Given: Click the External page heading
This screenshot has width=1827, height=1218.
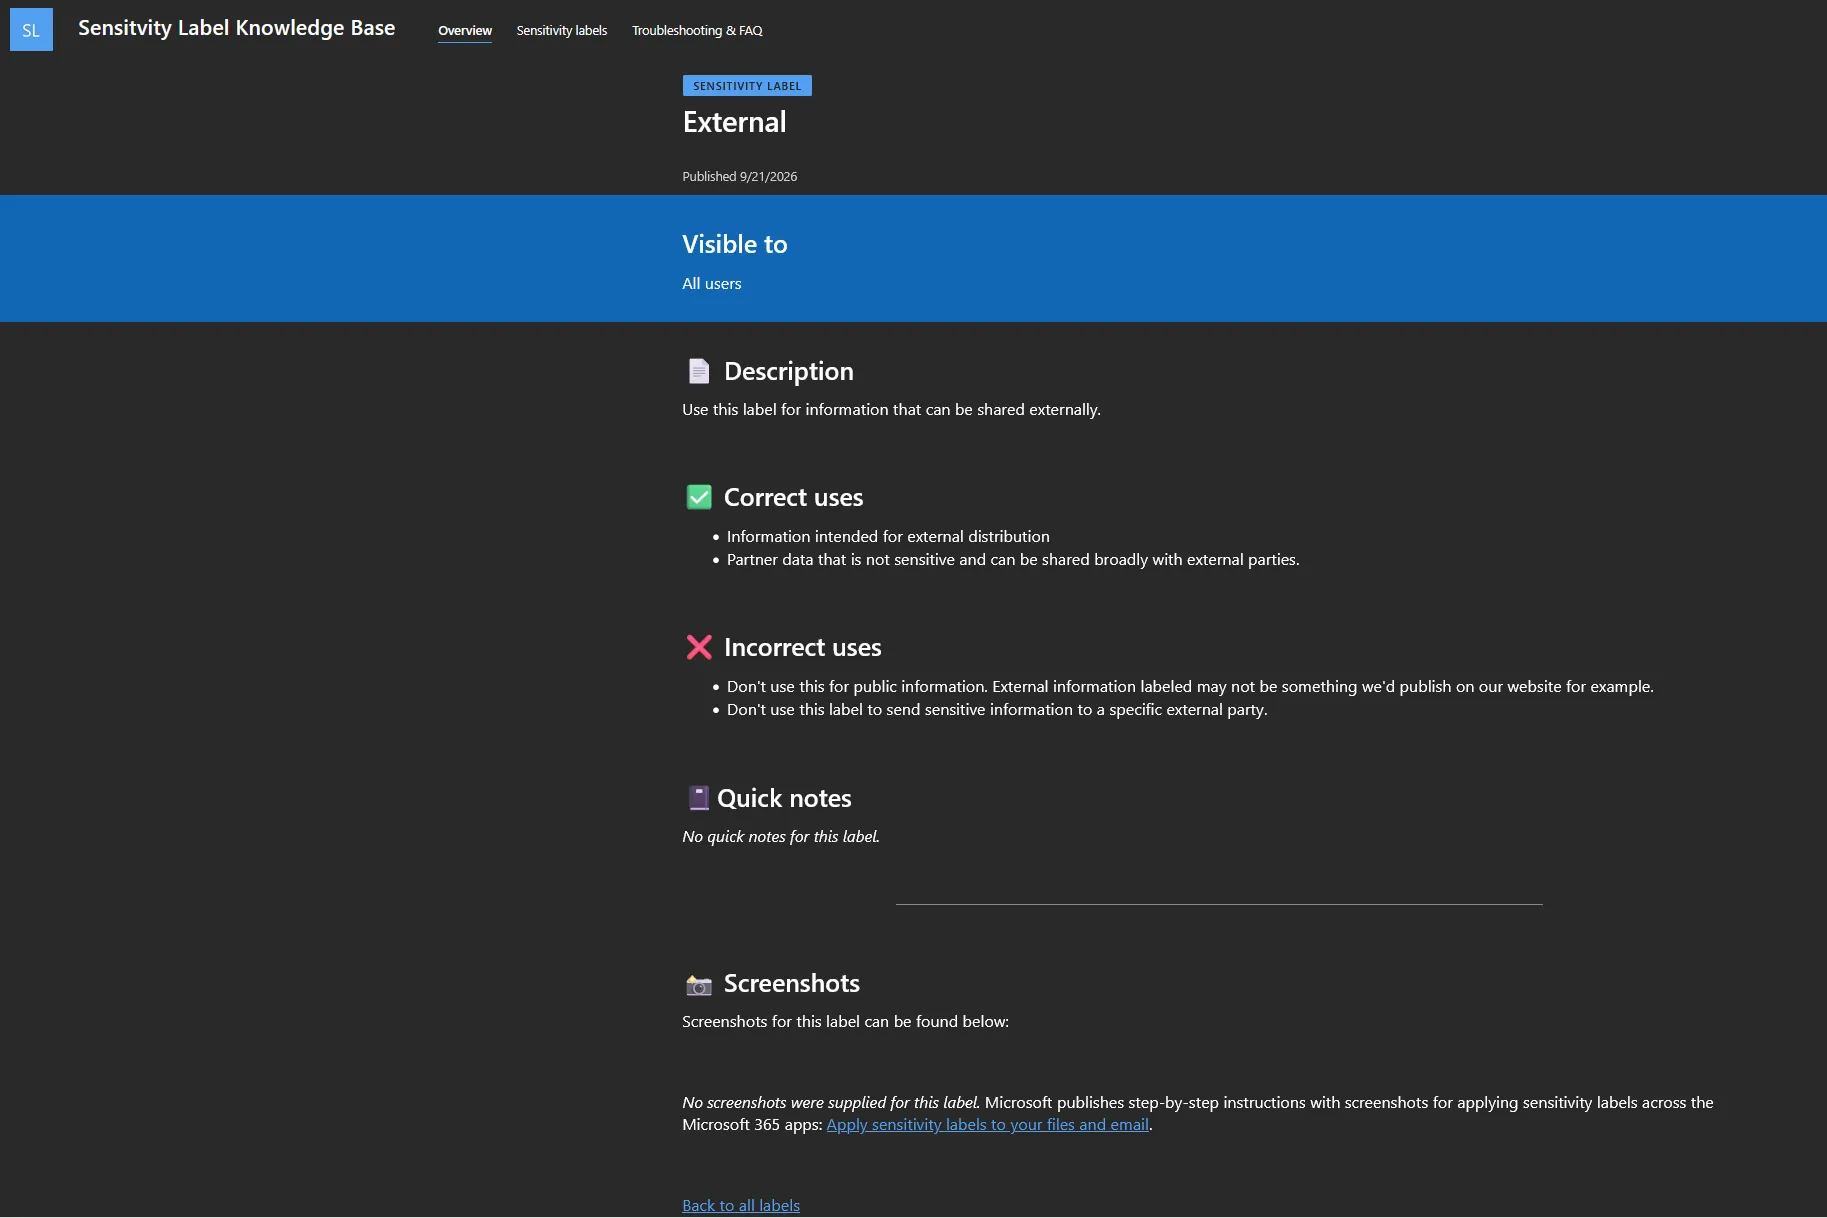Looking at the screenshot, I should (734, 122).
